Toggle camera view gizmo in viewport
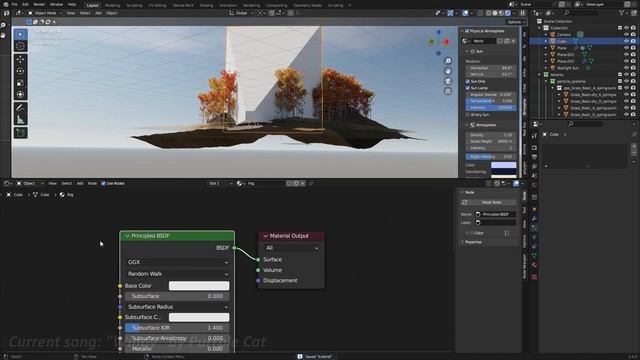 (448, 81)
